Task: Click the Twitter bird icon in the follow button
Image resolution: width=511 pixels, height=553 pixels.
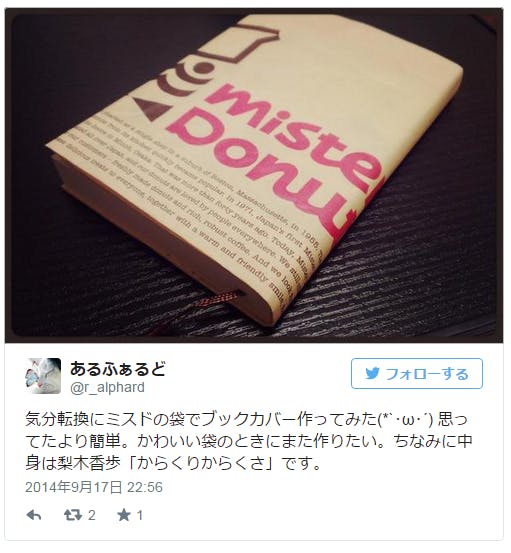Action: (372, 373)
